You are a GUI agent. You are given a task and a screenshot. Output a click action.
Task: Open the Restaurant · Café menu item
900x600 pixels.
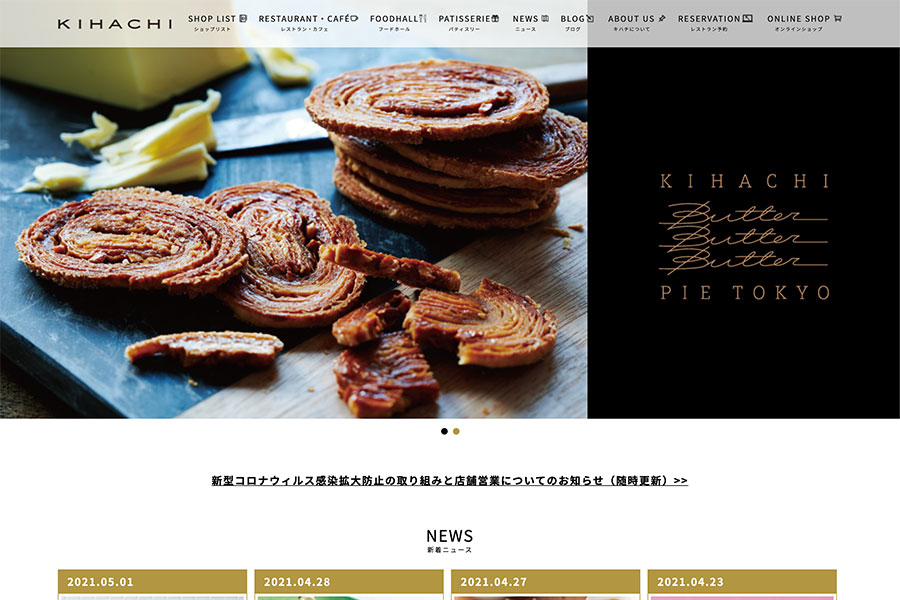308,22
